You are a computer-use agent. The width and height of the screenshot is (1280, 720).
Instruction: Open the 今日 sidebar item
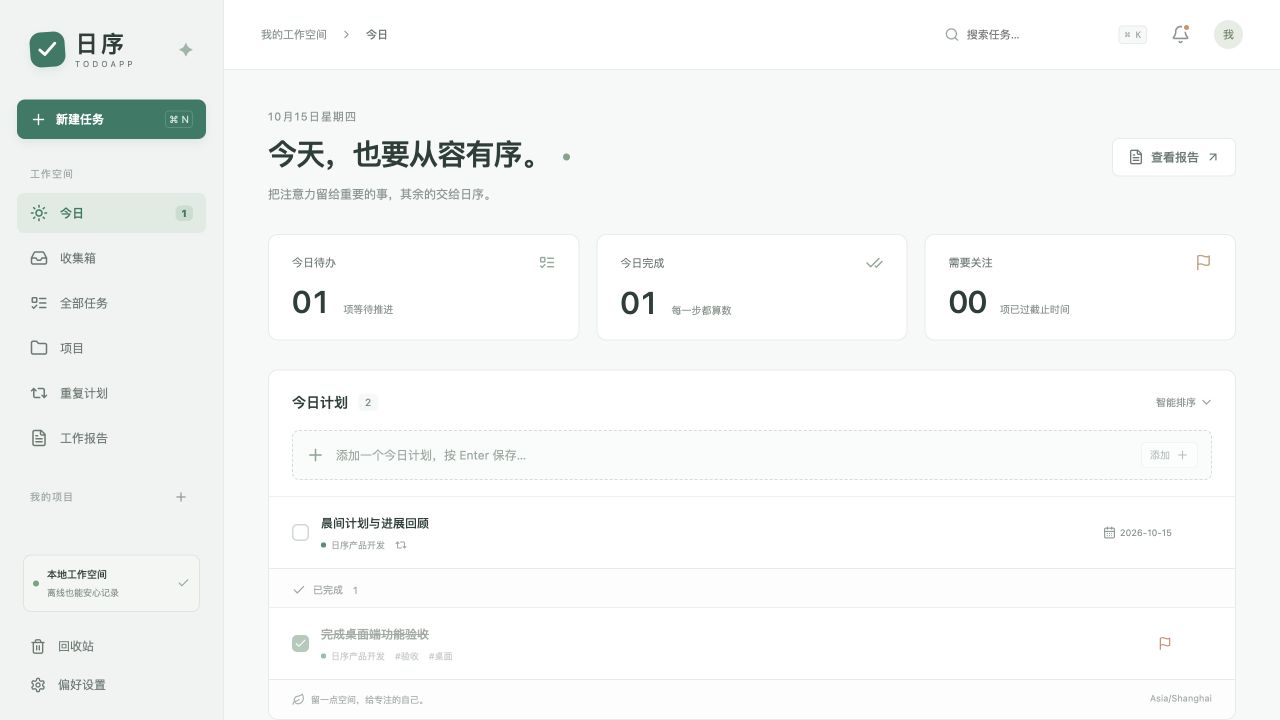tap(111, 213)
